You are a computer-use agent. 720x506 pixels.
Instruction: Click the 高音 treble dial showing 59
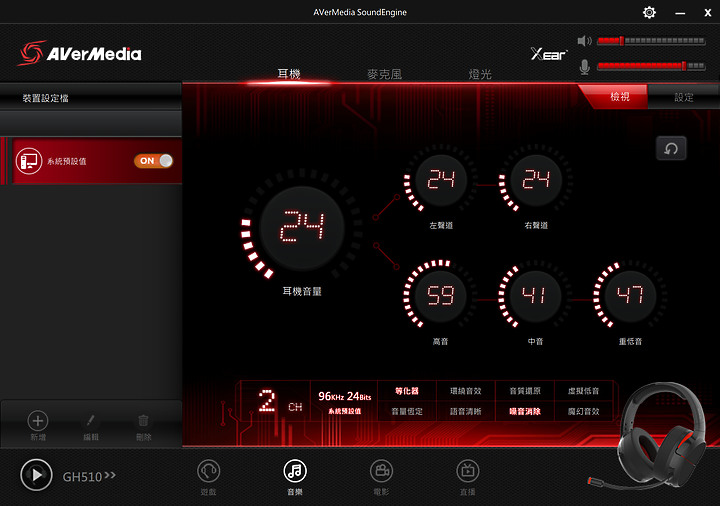pos(441,295)
